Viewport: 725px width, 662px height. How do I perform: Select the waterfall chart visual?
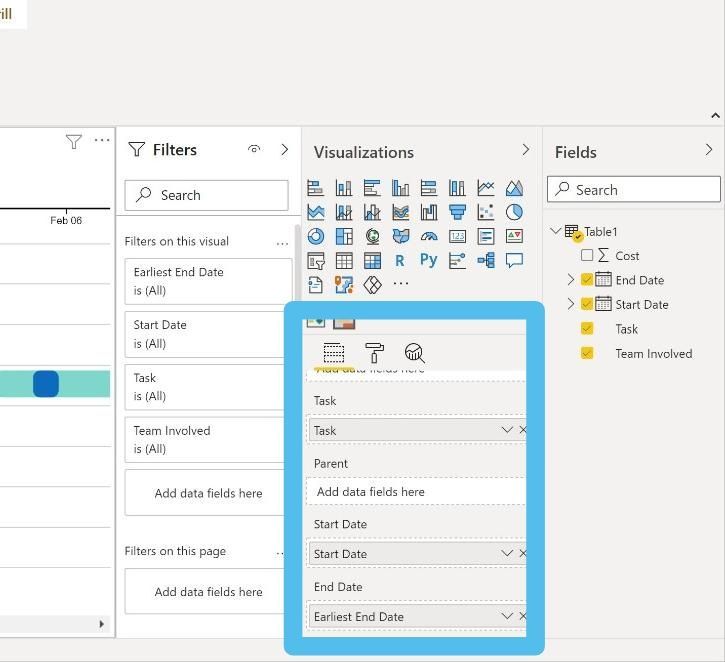tap(429, 212)
